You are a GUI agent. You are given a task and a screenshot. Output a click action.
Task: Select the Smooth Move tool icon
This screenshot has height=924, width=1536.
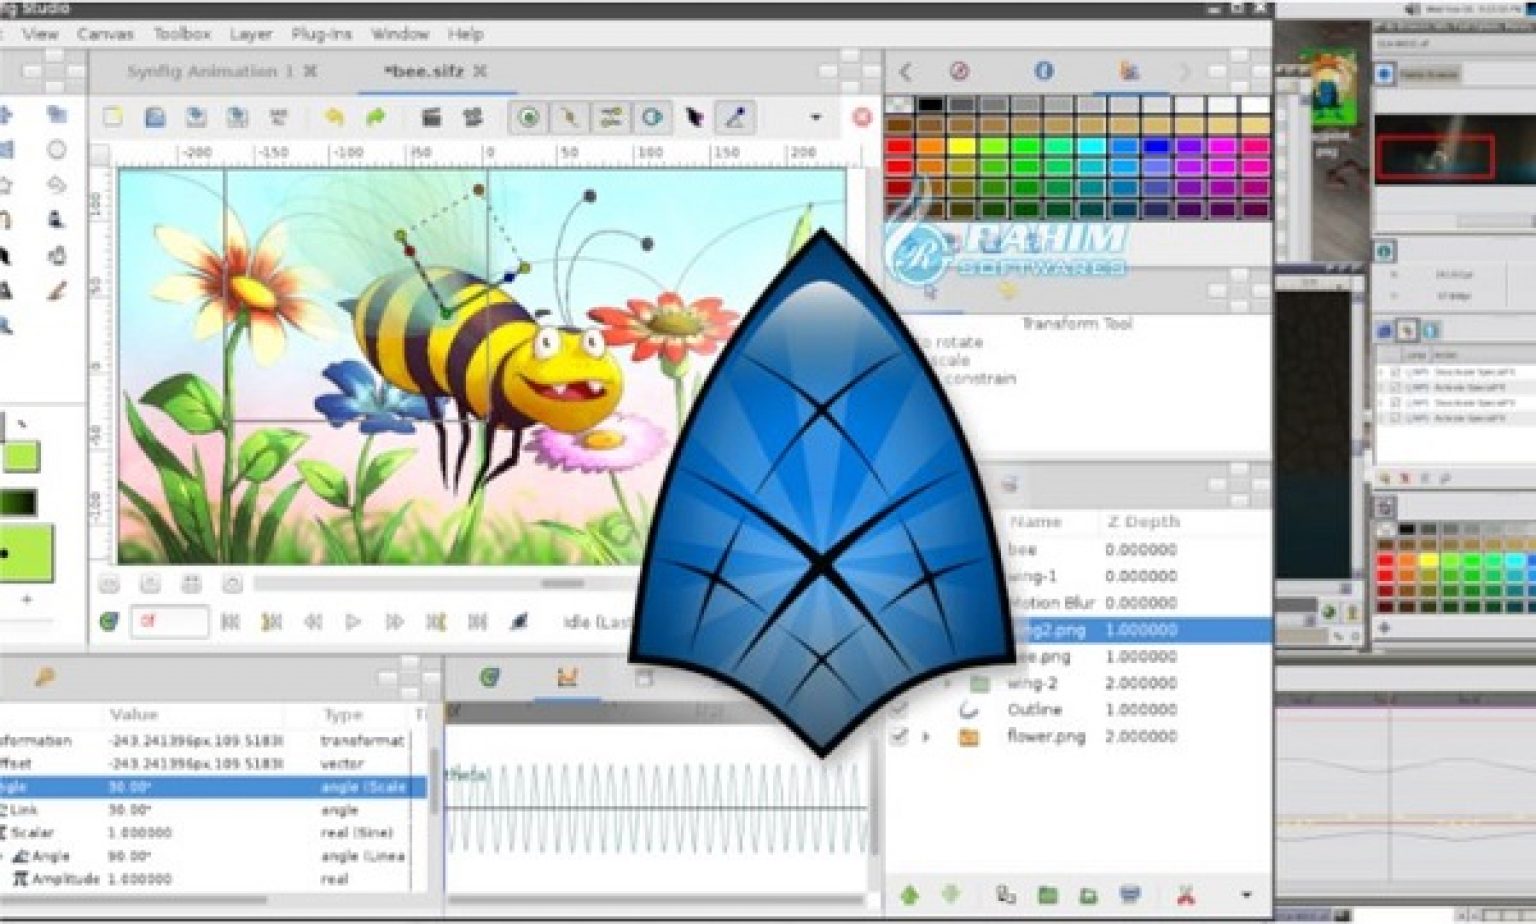pyautogui.click(x=57, y=114)
